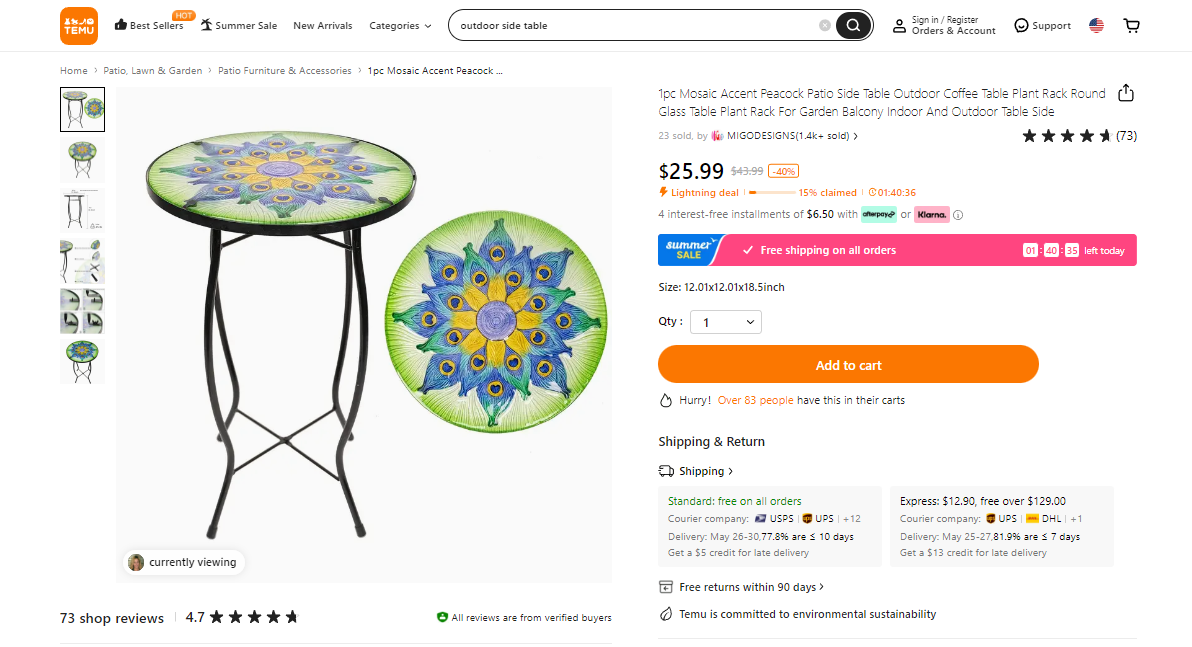The height and width of the screenshot is (647, 1192).
Task: Switch to the Summer Sale section
Action: coord(239,25)
